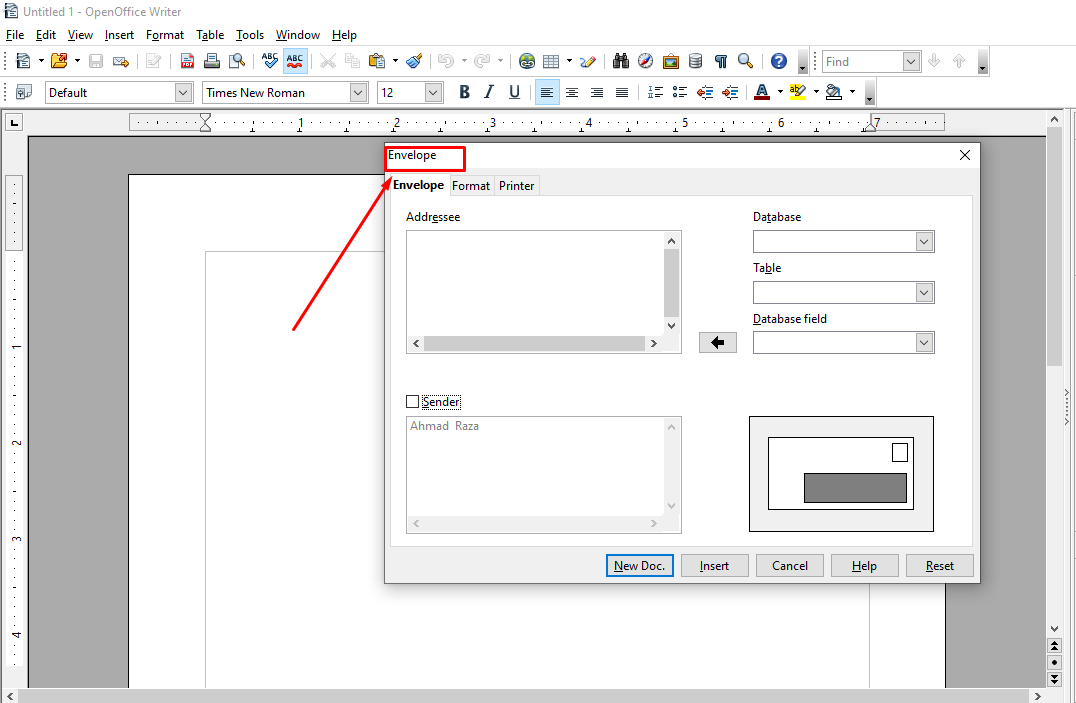Image resolution: width=1076 pixels, height=703 pixels.
Task: Click the Format Paintbrush icon
Action: [x=414, y=61]
